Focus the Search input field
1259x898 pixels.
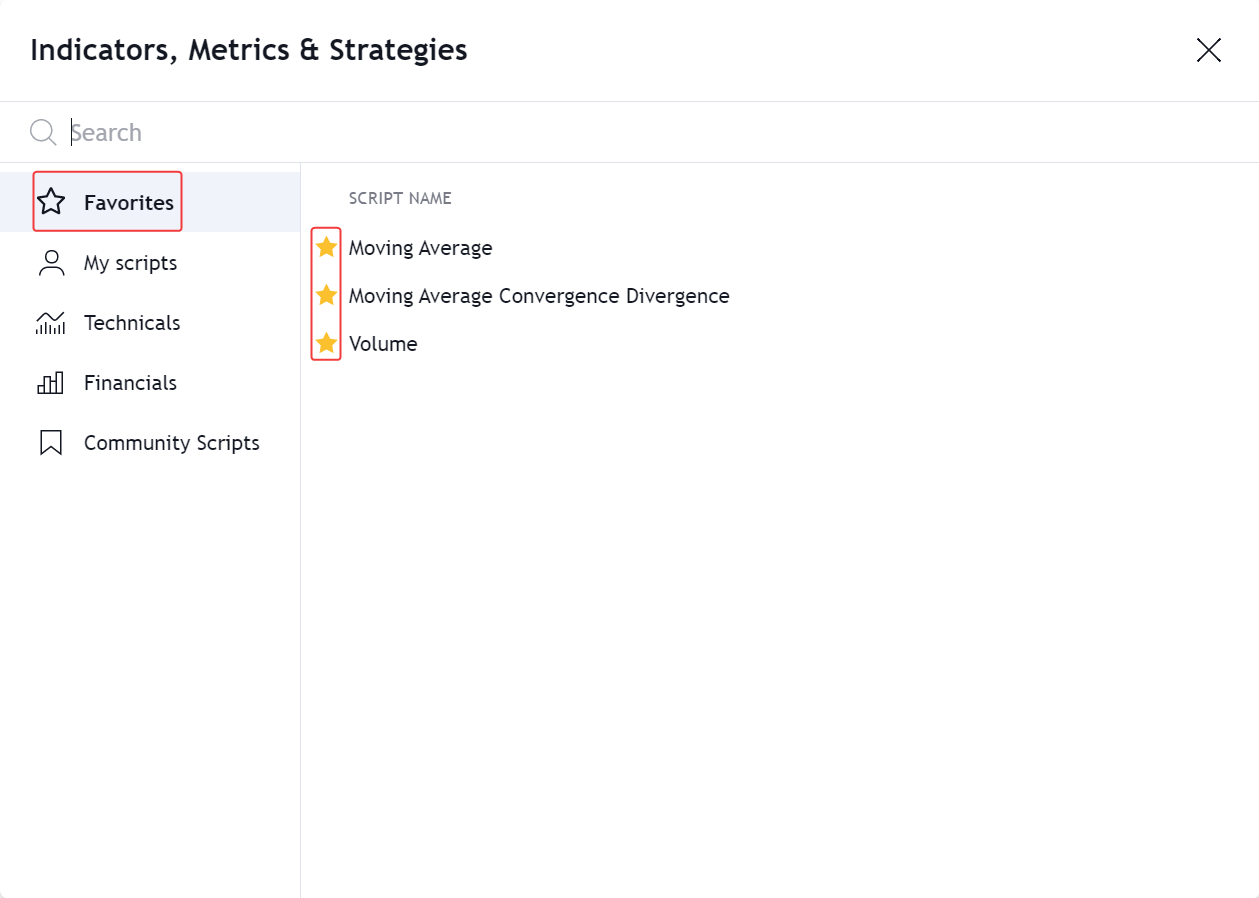coord(600,132)
